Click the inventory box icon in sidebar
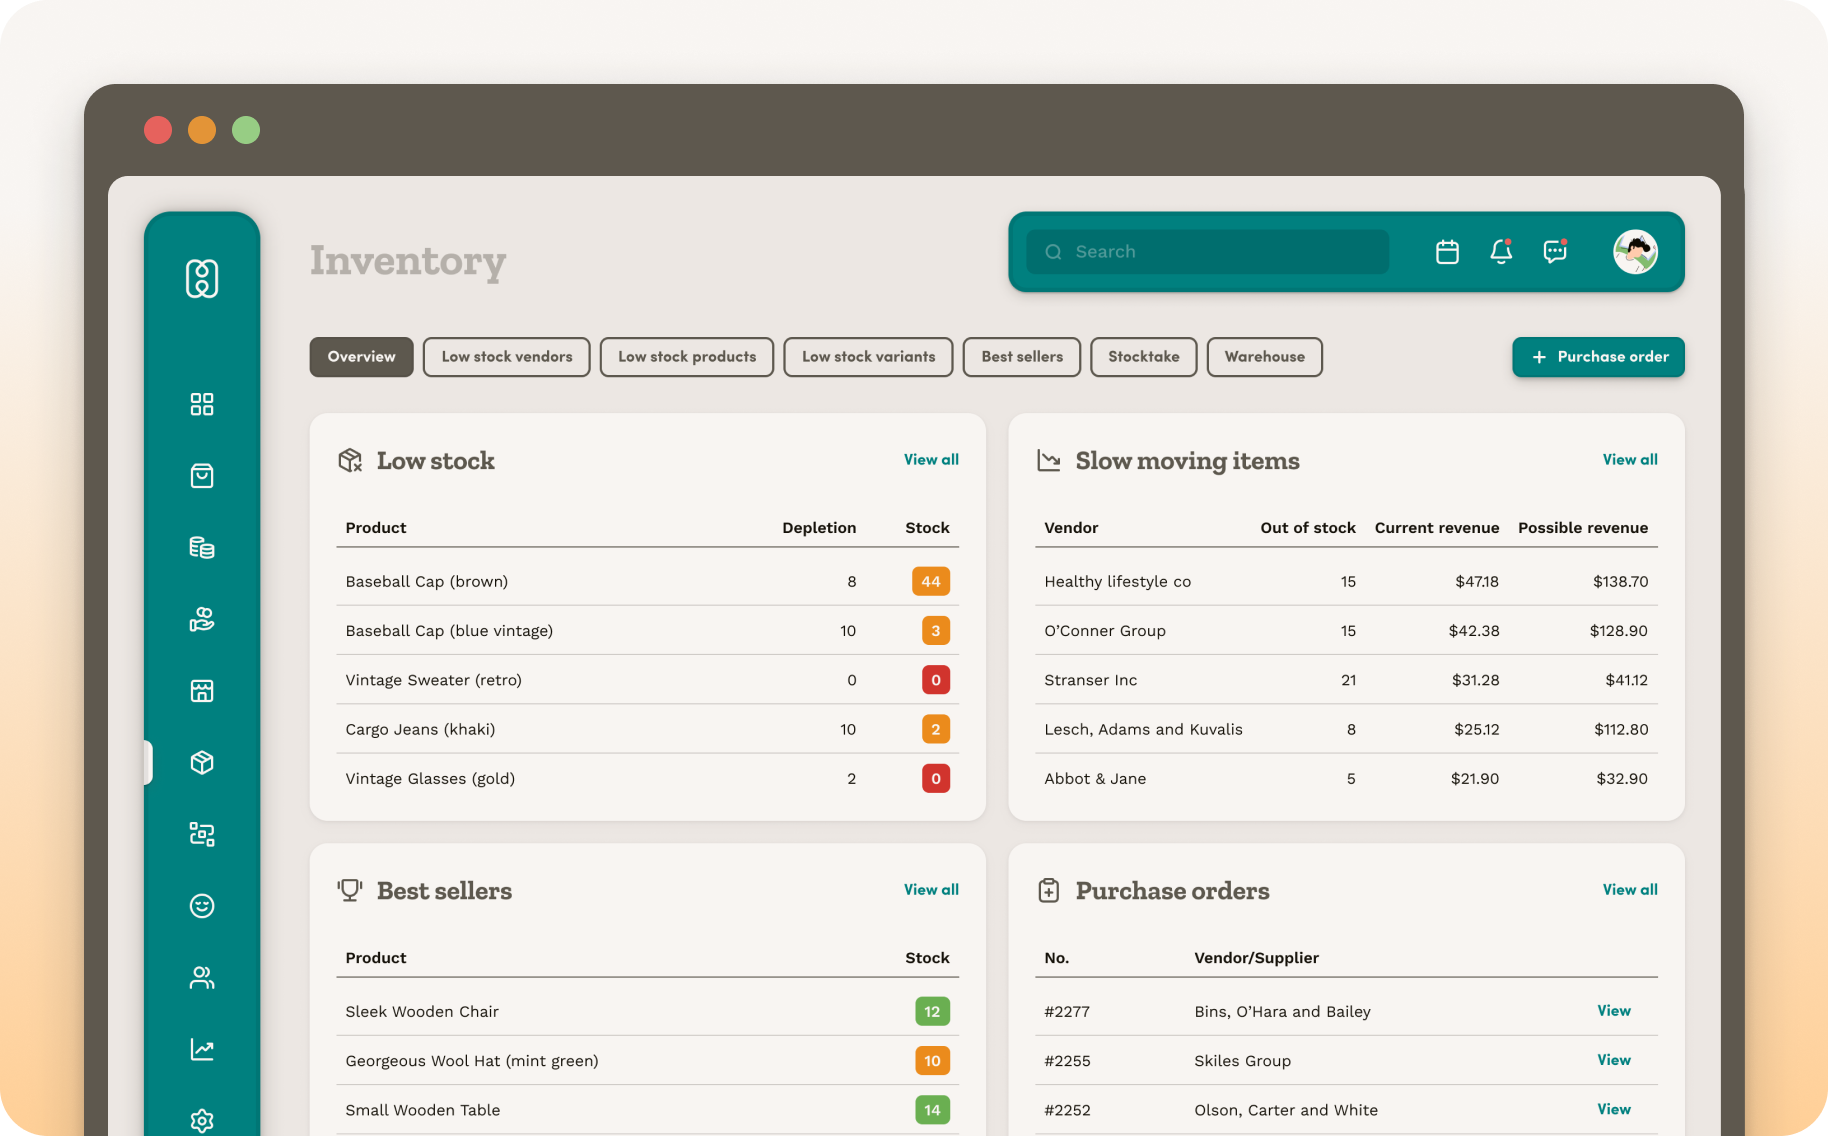Screen dimensions: 1828x1136 click(202, 763)
